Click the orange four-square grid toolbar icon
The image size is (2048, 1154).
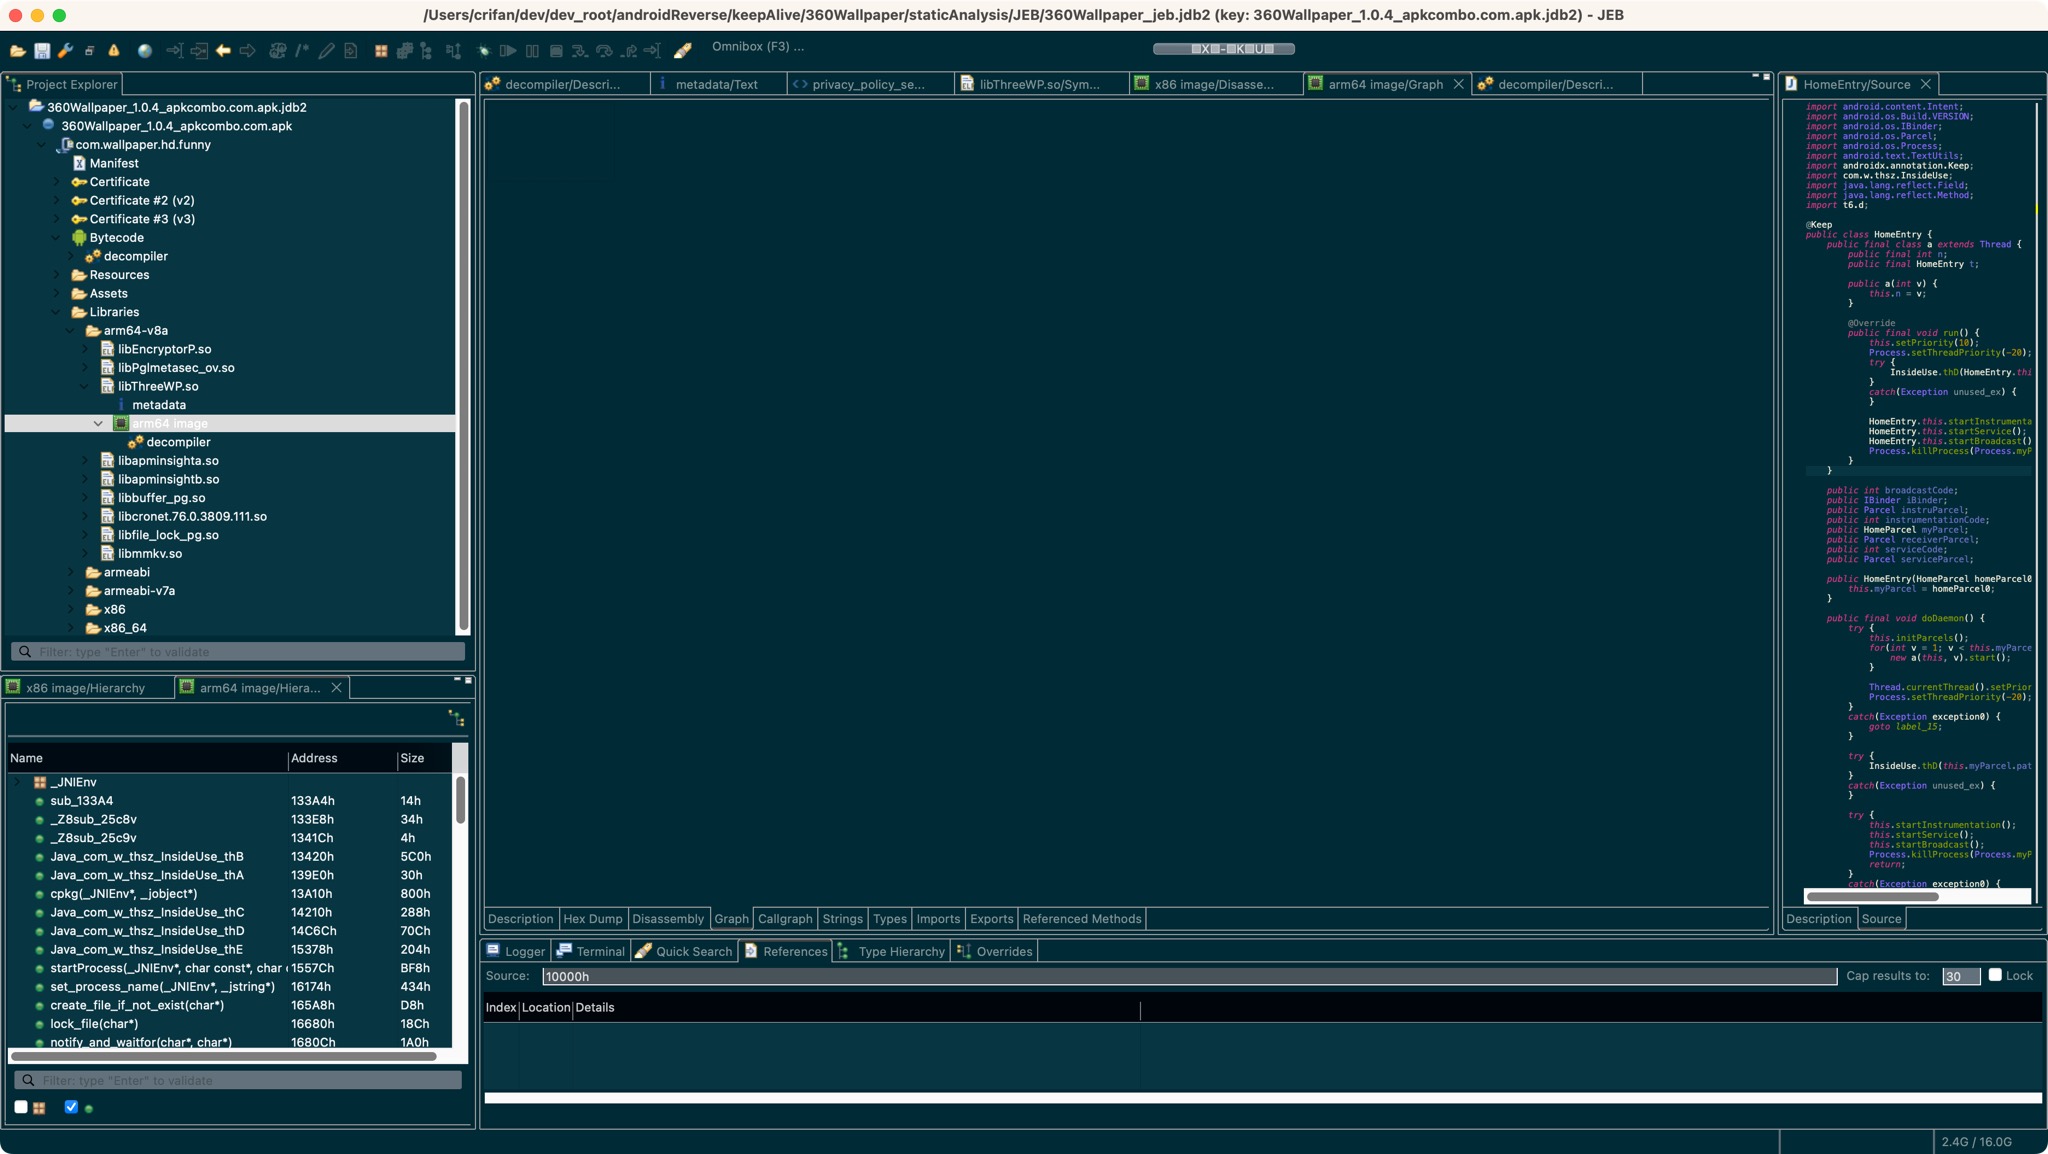381,50
